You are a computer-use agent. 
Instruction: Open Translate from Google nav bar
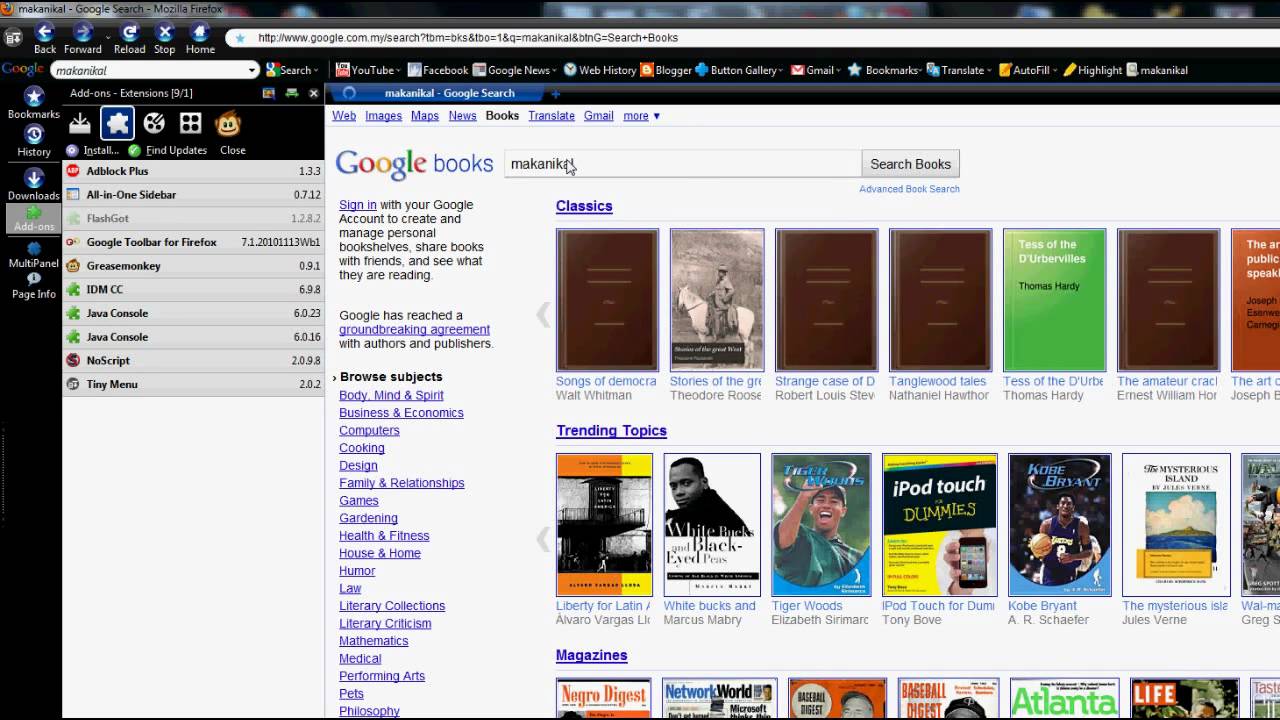551,116
